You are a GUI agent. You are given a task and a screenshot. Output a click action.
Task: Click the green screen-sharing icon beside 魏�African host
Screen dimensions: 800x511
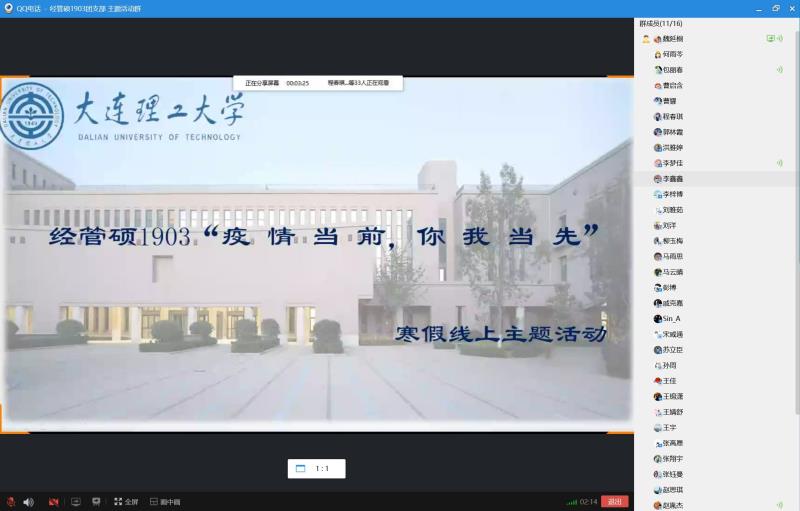770,38
